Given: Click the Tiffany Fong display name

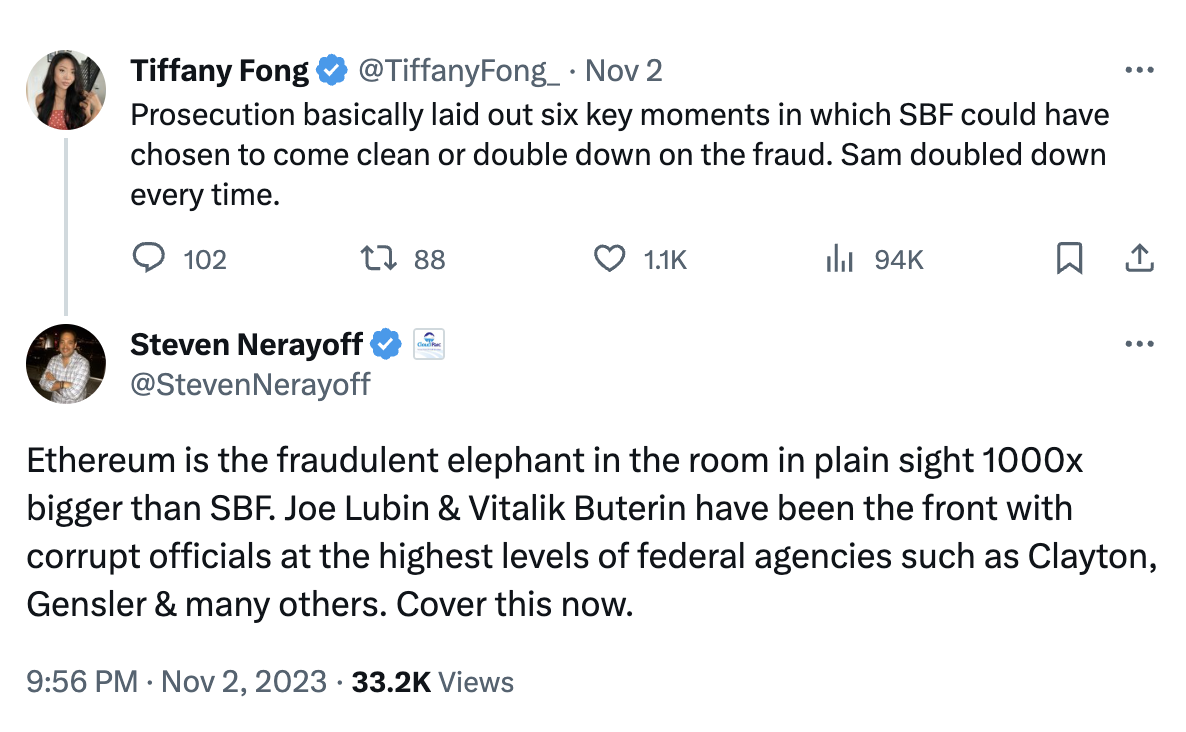Looking at the screenshot, I should (219, 71).
